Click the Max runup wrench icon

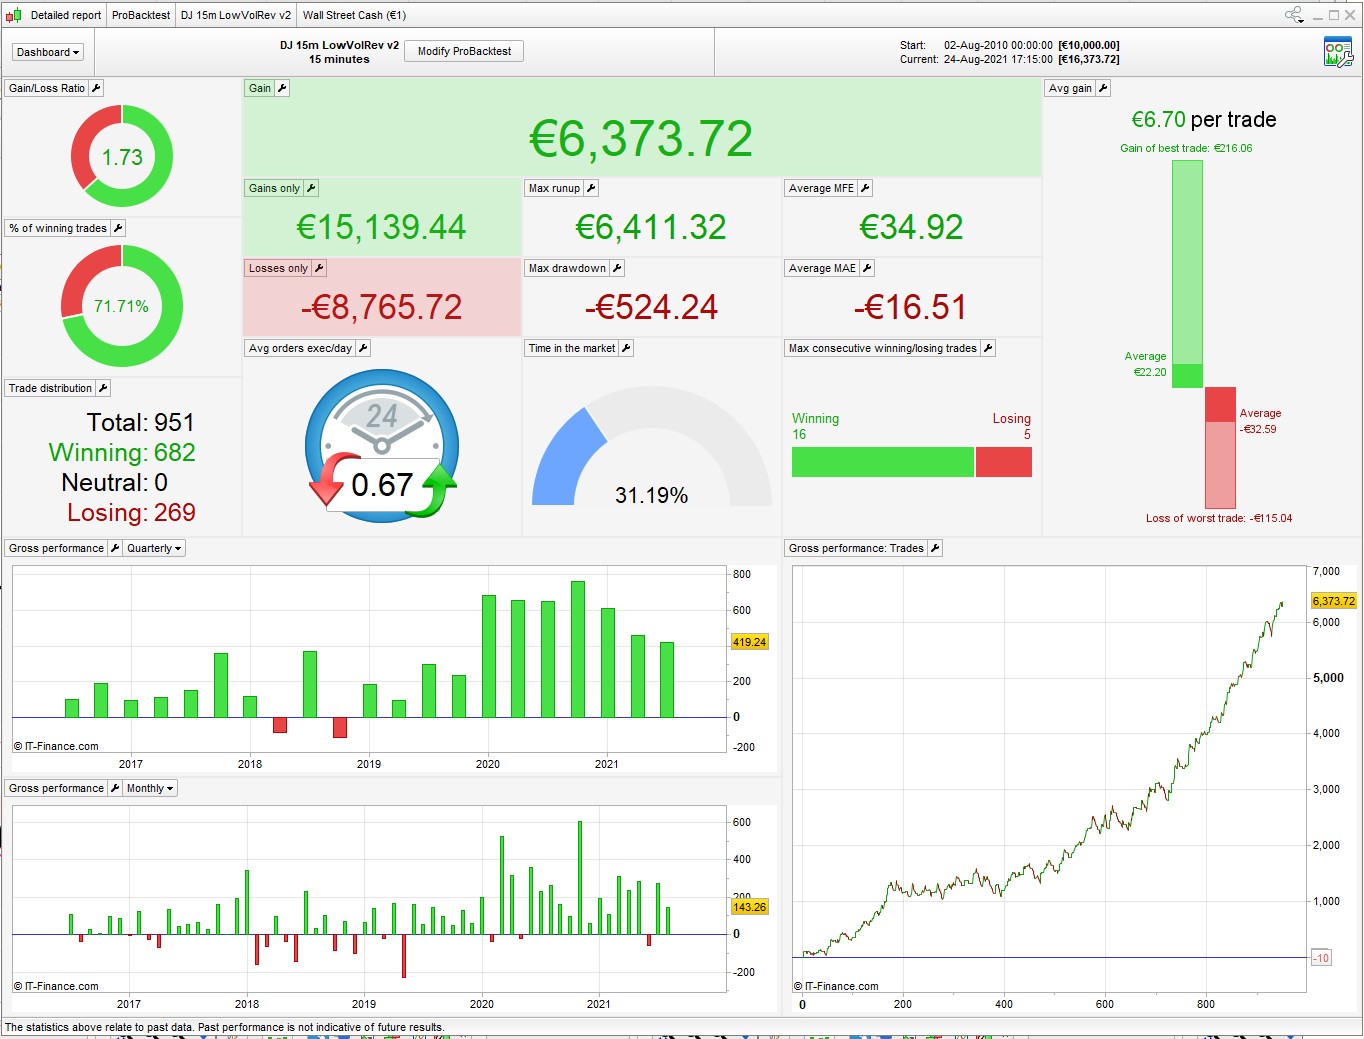coord(591,188)
